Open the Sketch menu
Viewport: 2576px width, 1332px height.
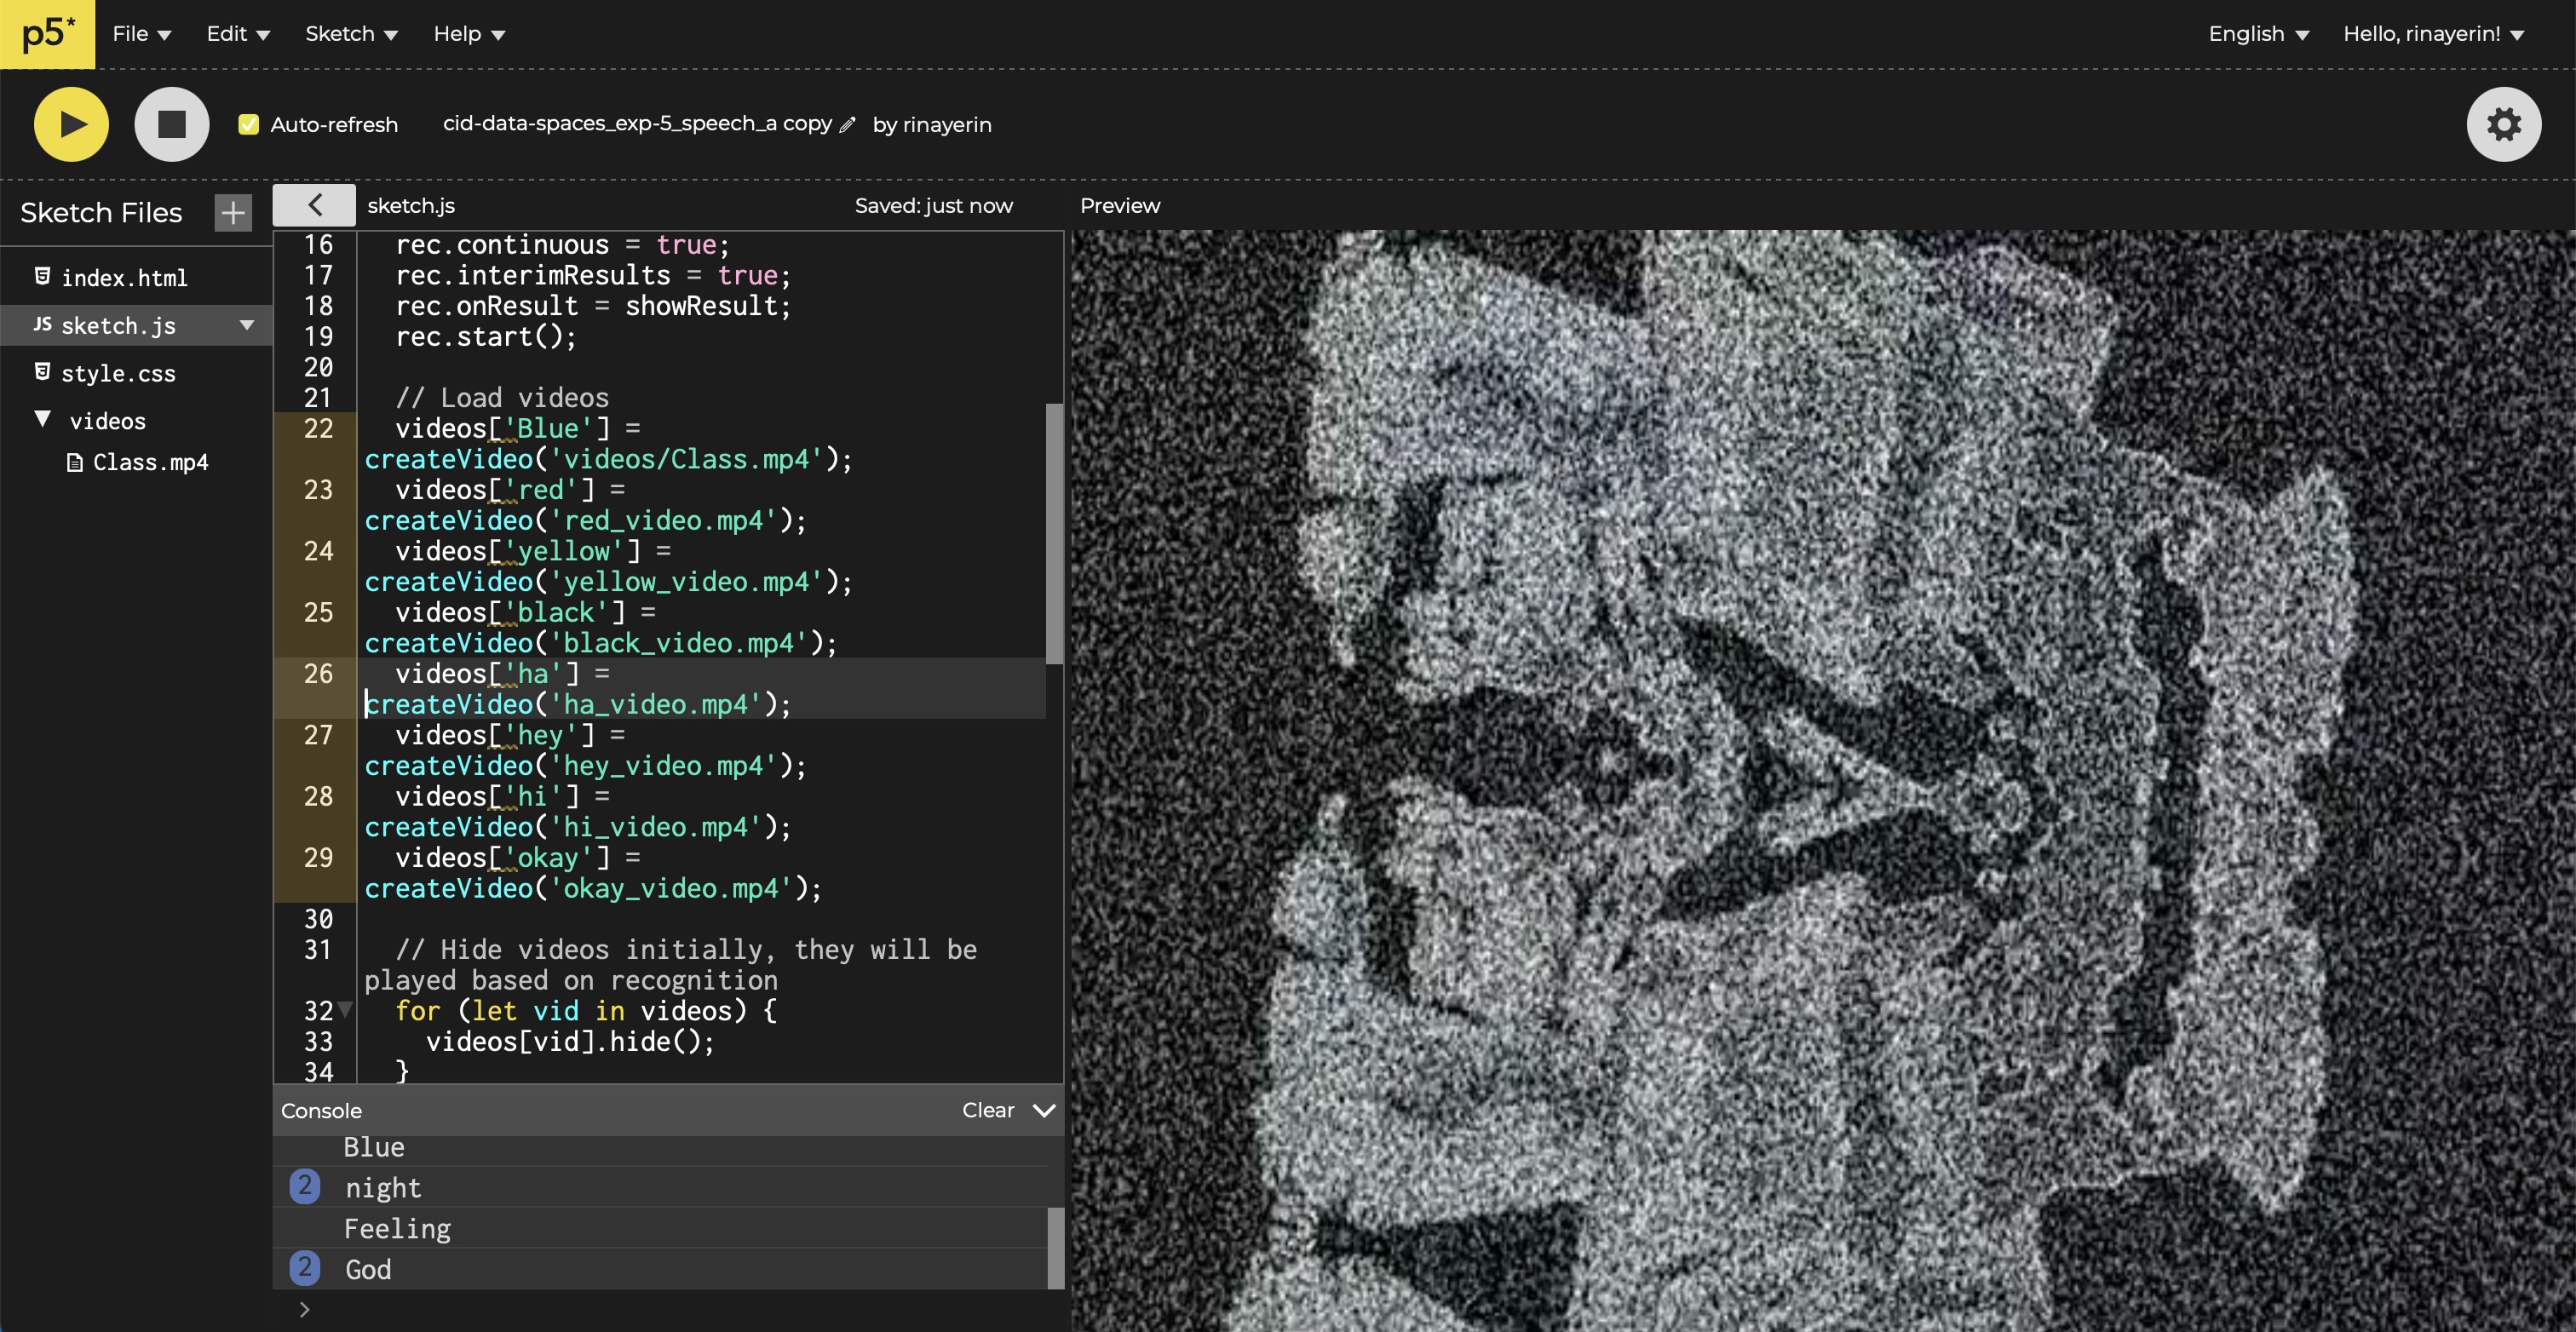point(351,34)
